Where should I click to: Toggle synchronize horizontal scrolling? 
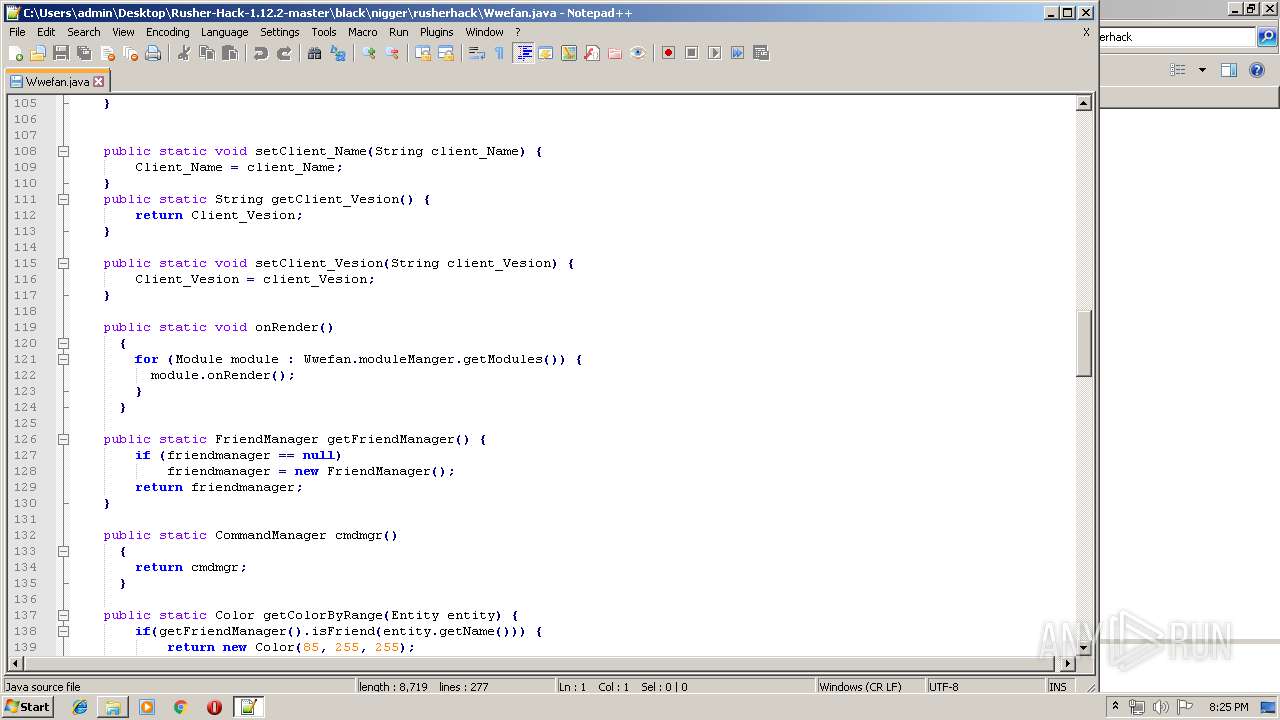(446, 53)
